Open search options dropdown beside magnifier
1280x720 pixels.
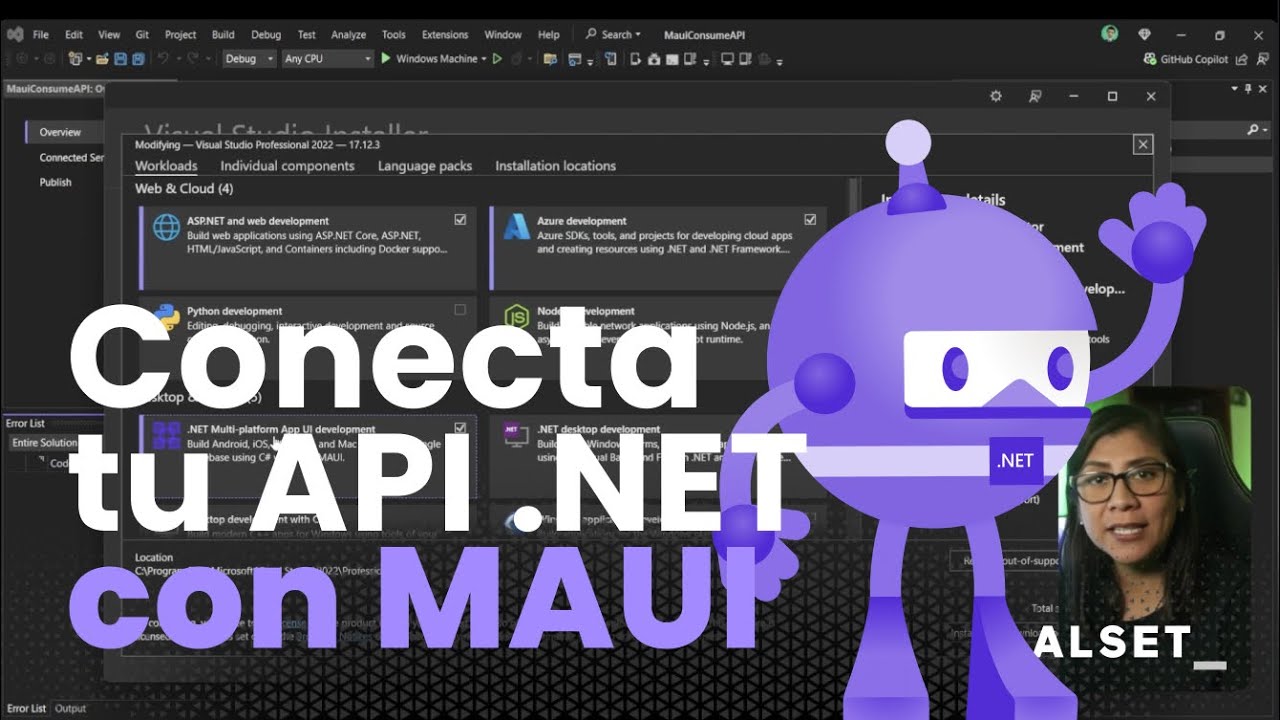1264,130
